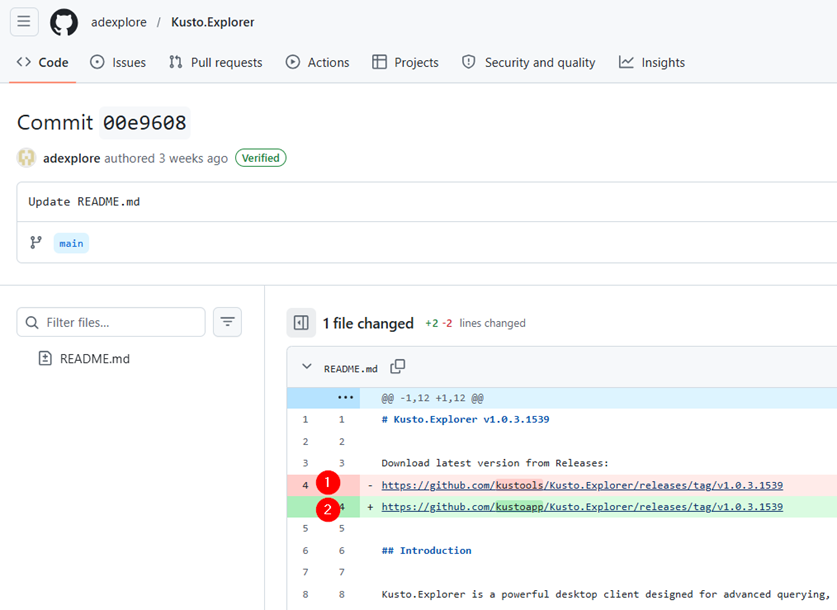This screenshot has height=610, width=837.
Task: Expand hidden lines with the ellipsis button
Action: tap(345, 397)
